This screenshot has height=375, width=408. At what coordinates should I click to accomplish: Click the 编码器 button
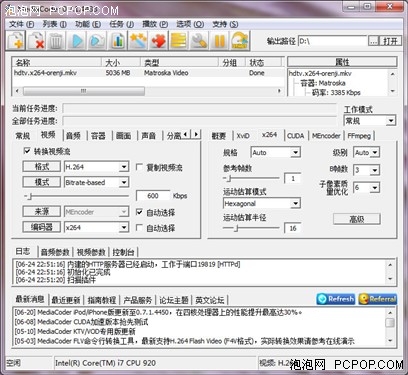(x=42, y=227)
